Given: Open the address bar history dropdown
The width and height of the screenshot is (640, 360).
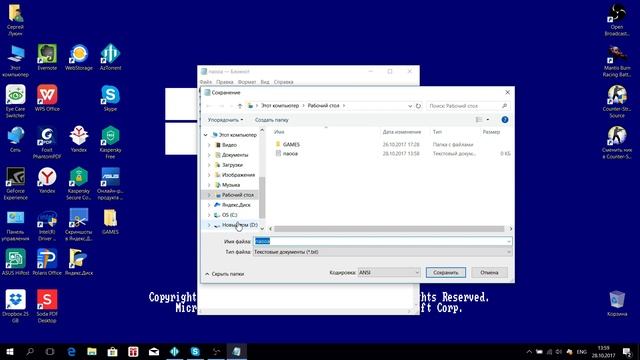Looking at the screenshot, I should pos(410,106).
